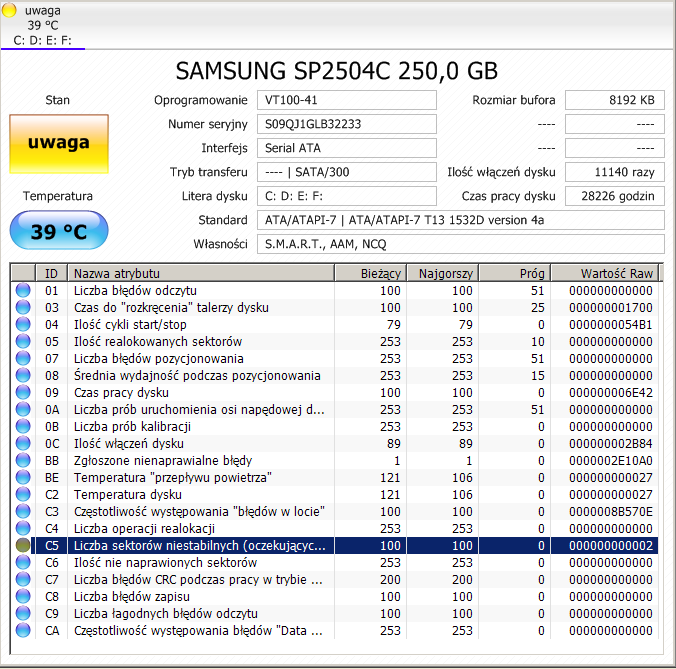676x669 pixels.
Task: Click the status orb of row 09
Action: coord(23,392)
